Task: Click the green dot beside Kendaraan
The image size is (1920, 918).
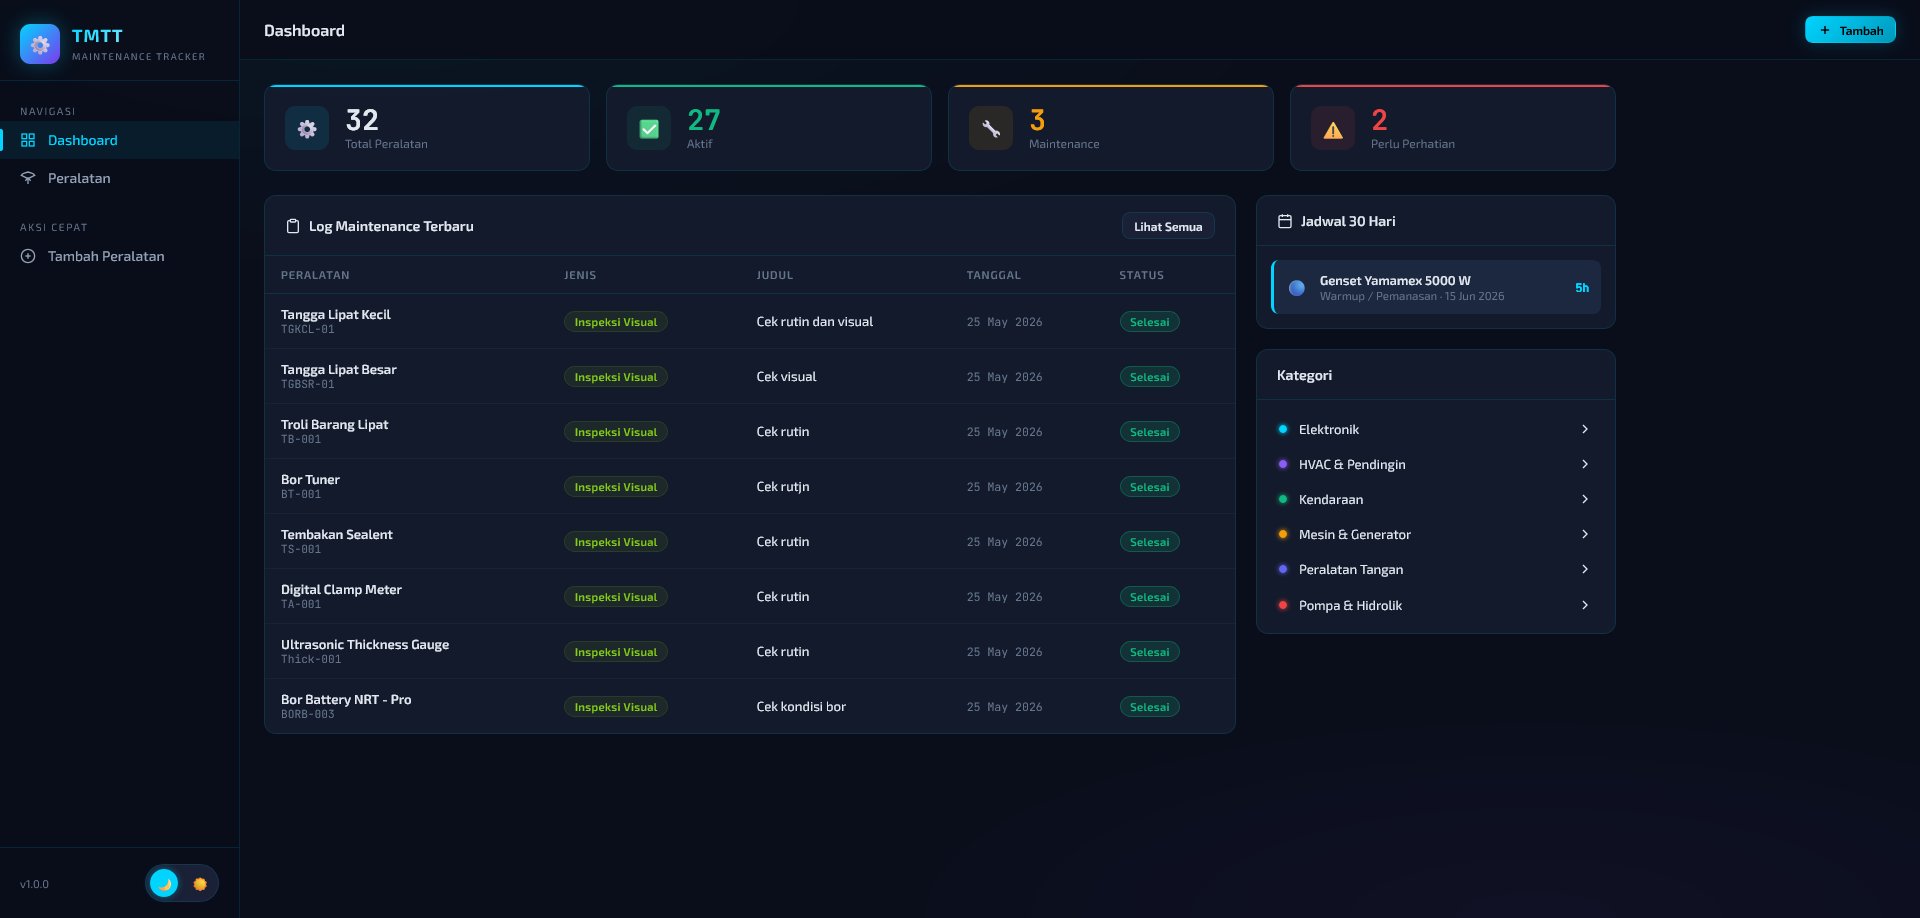Action: 1283,499
